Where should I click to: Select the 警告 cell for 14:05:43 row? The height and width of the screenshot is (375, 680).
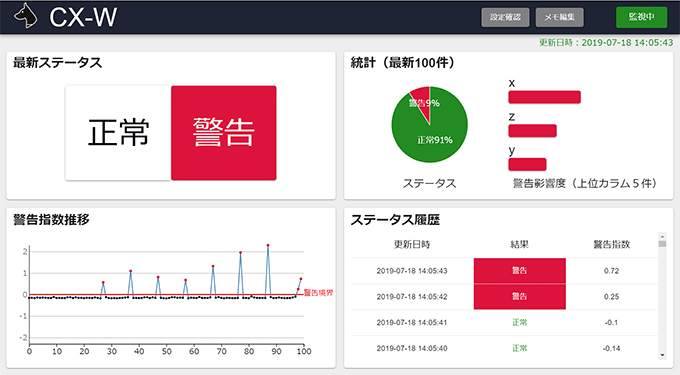pyautogui.click(x=520, y=271)
